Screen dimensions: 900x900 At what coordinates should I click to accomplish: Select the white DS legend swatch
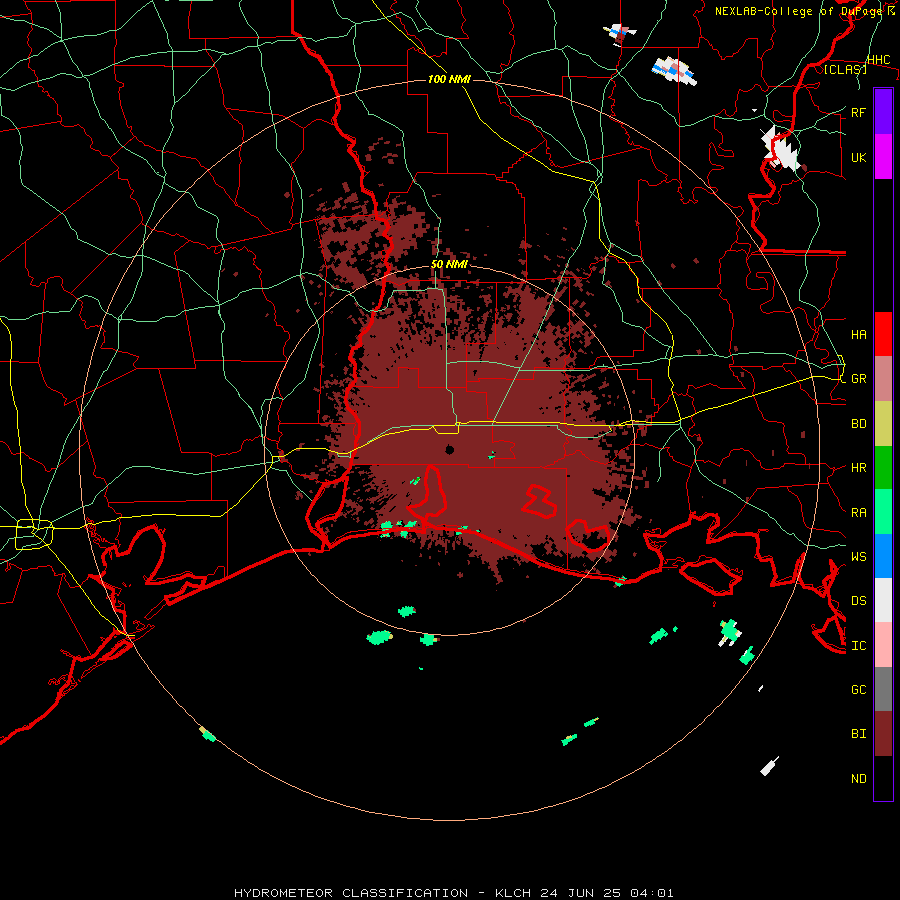(883, 600)
